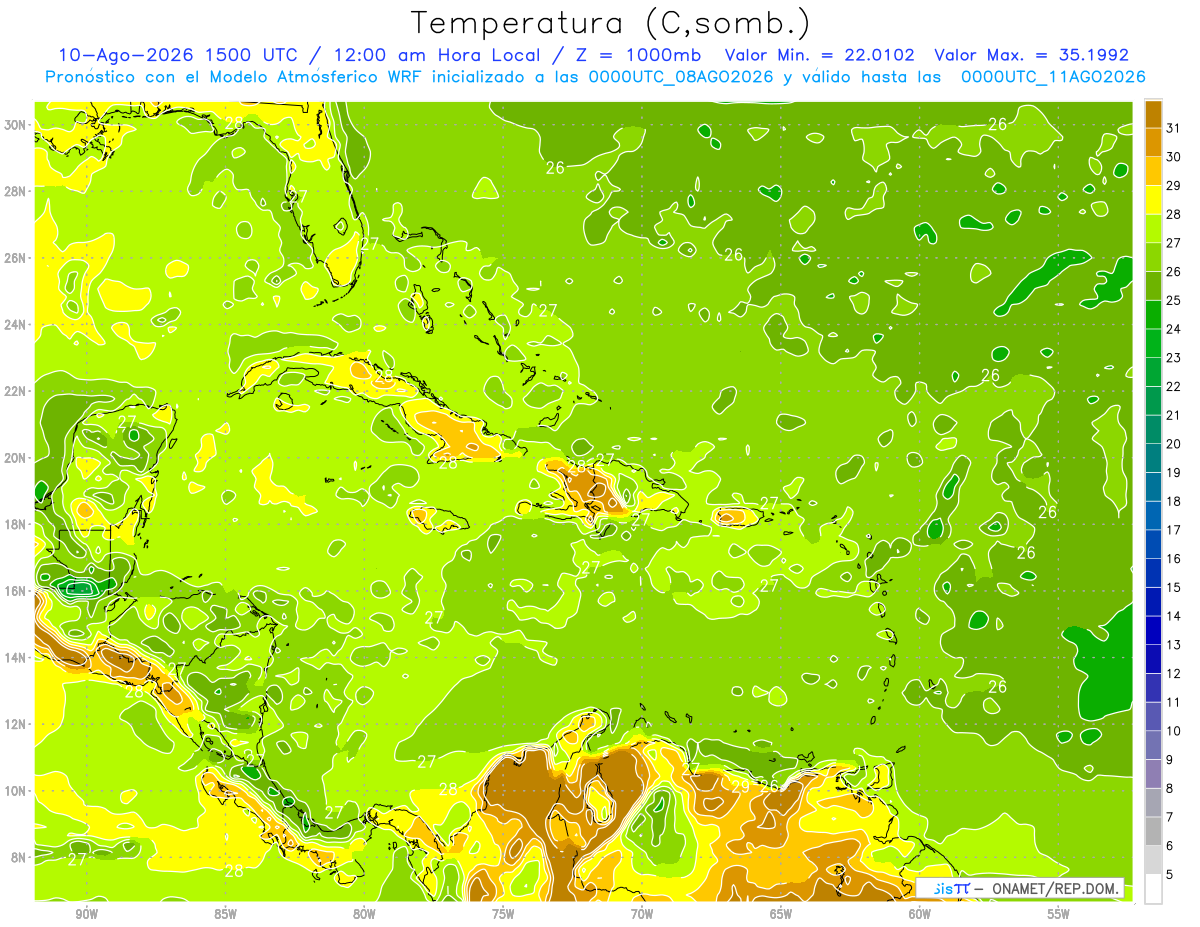Click the "5" label on the color scale

1170,874
